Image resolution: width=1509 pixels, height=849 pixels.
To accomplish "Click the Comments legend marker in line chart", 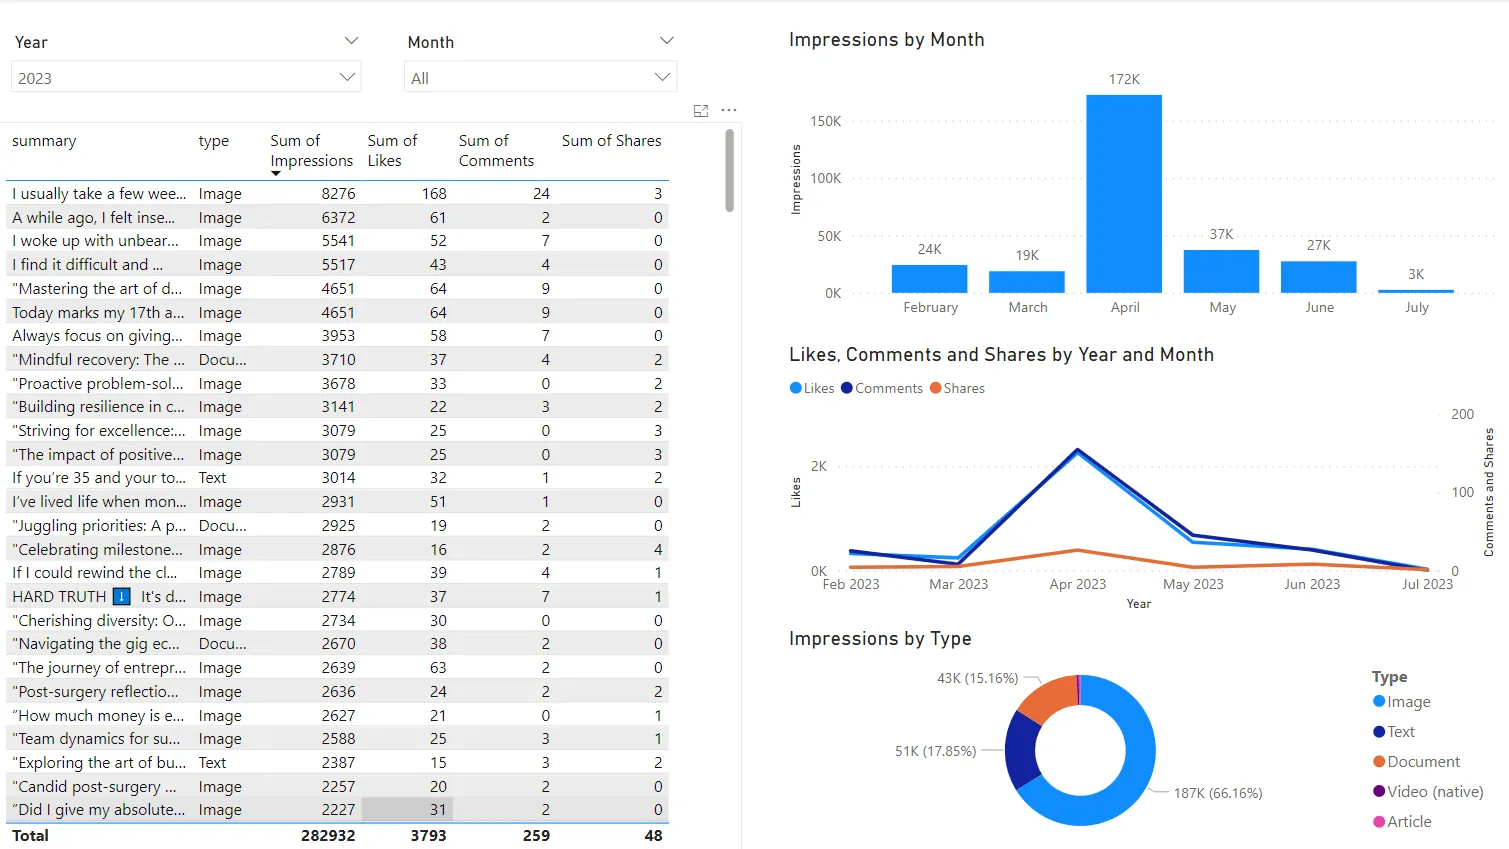I will (847, 388).
